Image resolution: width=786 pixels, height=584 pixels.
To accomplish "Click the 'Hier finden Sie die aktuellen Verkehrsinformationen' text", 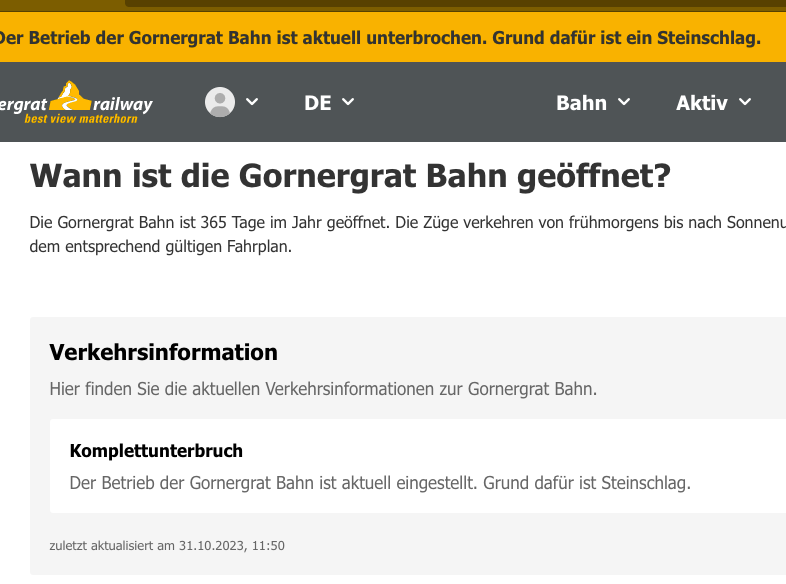I will click(243, 388).
